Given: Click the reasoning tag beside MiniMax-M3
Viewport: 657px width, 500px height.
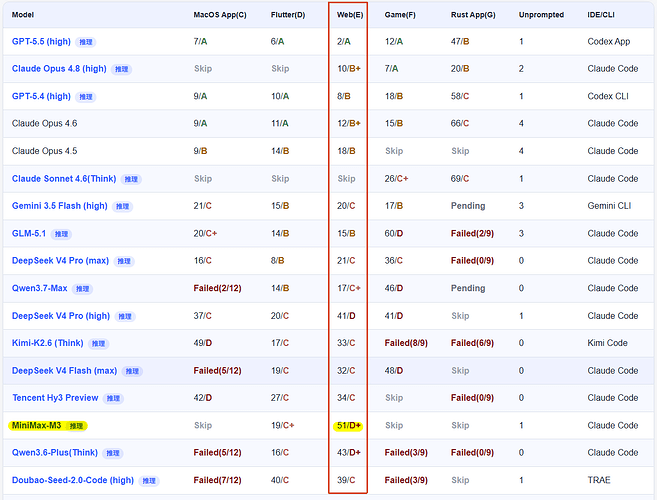Looking at the screenshot, I should (76, 426).
